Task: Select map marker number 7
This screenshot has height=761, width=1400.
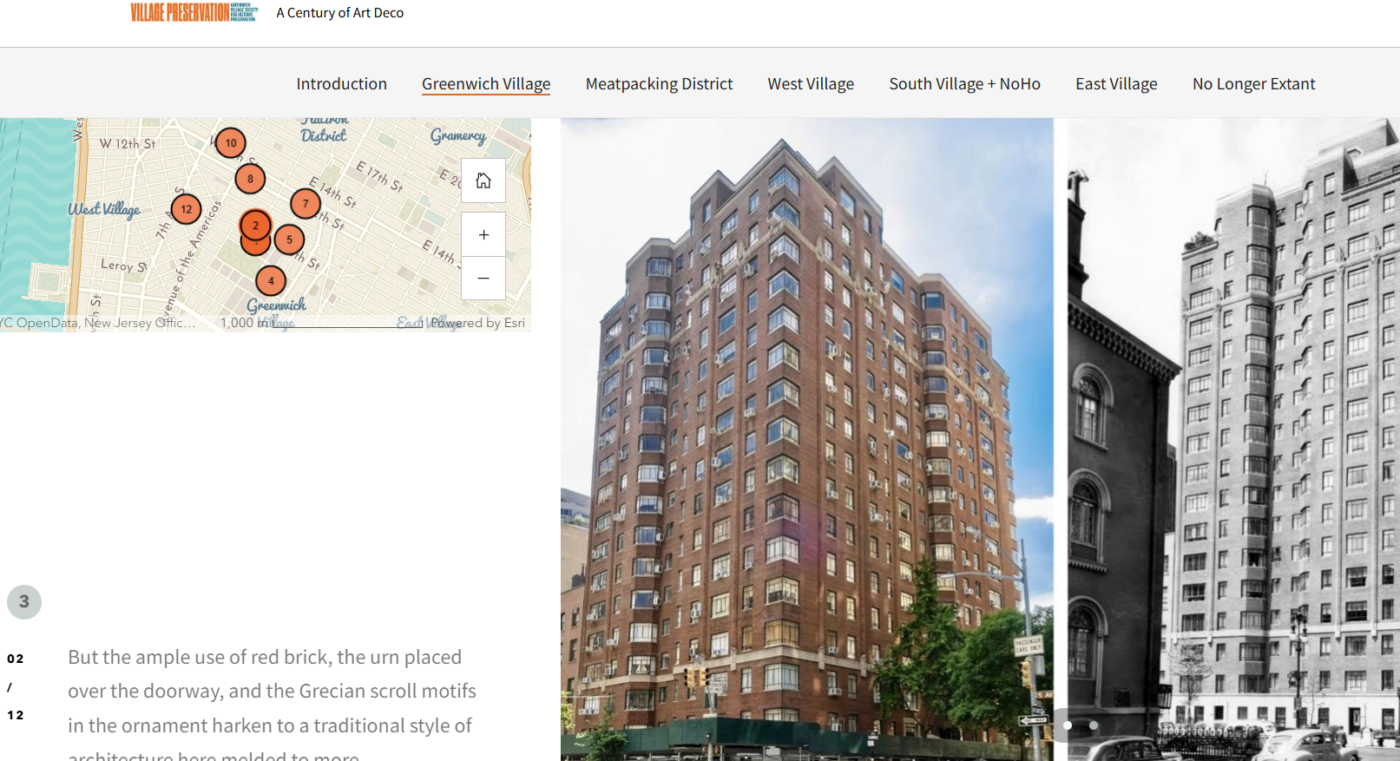Action: point(305,204)
